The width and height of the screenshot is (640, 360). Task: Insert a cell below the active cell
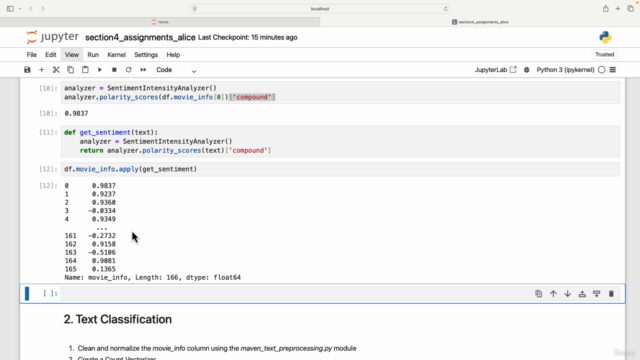point(597,294)
